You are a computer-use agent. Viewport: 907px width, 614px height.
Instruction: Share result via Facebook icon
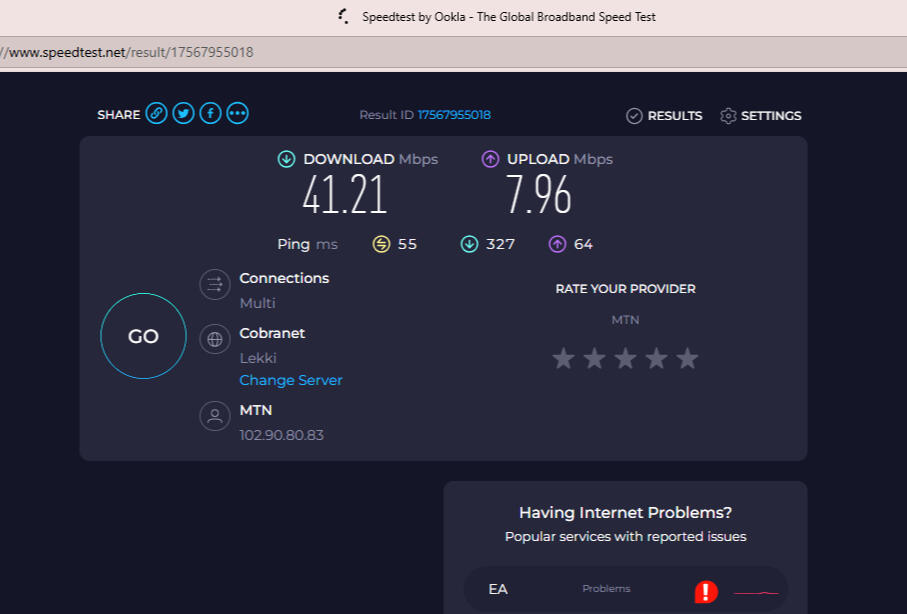(x=210, y=114)
